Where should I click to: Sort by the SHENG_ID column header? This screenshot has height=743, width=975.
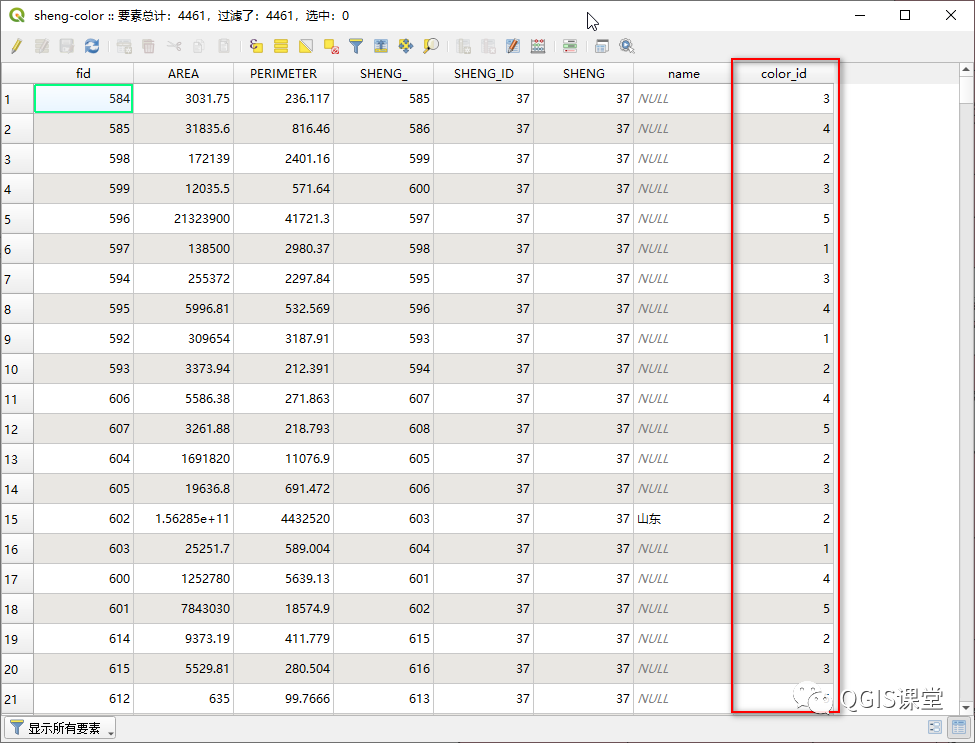coord(484,73)
